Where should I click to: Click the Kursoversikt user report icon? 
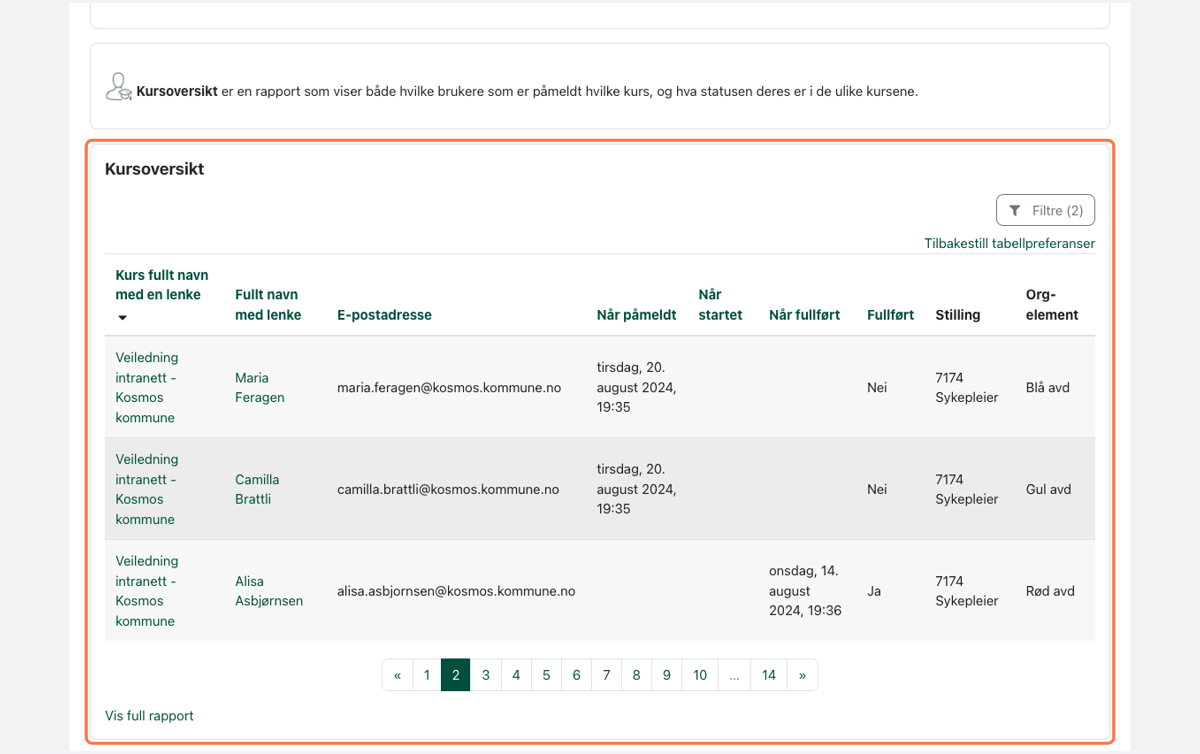118,87
